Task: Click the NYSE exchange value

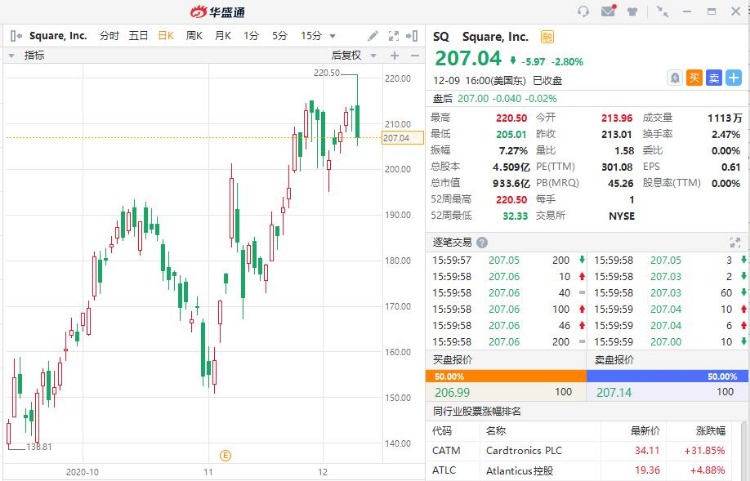Action: pyautogui.click(x=622, y=216)
